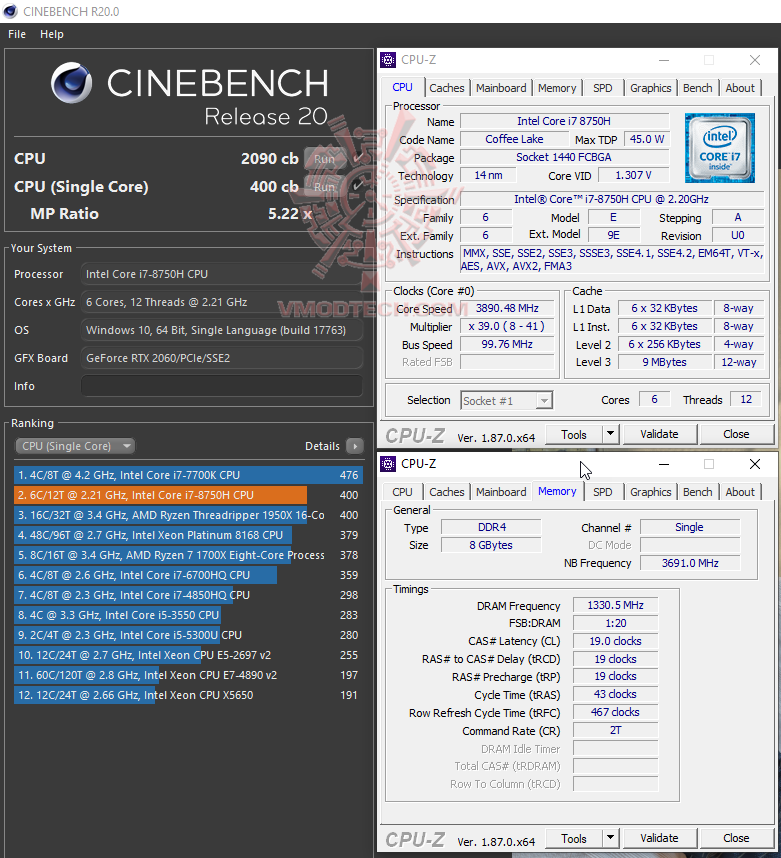Select ranking row 1 Intel Core i7-7700K

coord(188,475)
